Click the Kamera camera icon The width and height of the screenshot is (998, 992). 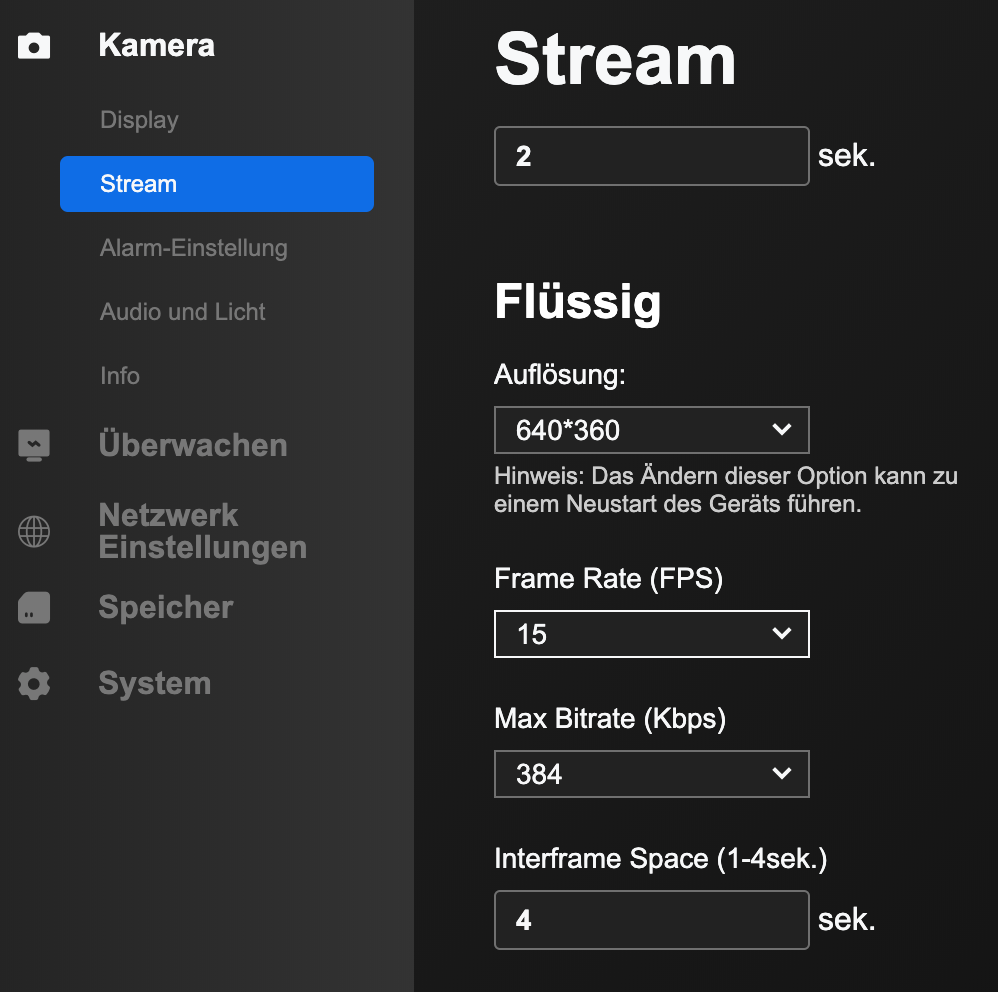coord(34,45)
